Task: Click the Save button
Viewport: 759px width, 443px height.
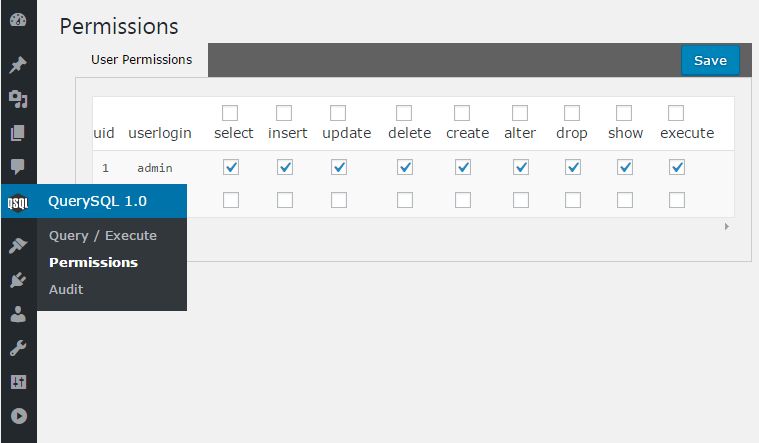Action: point(710,60)
